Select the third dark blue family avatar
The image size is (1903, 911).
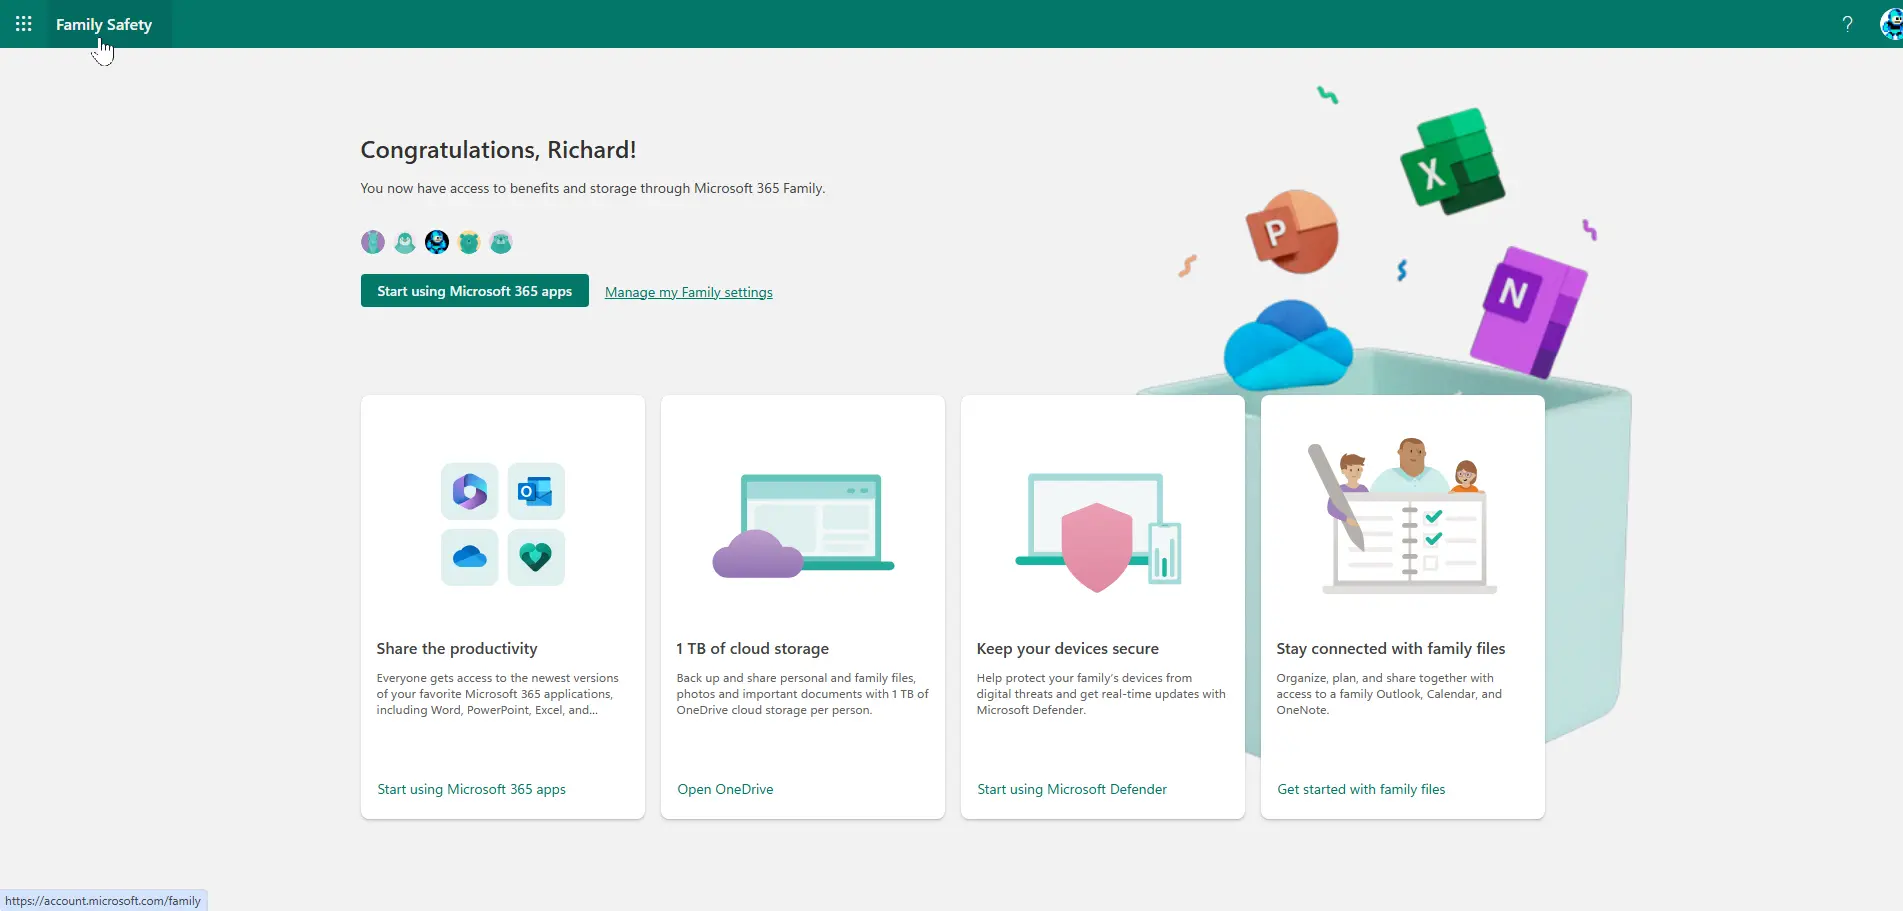click(x=437, y=242)
